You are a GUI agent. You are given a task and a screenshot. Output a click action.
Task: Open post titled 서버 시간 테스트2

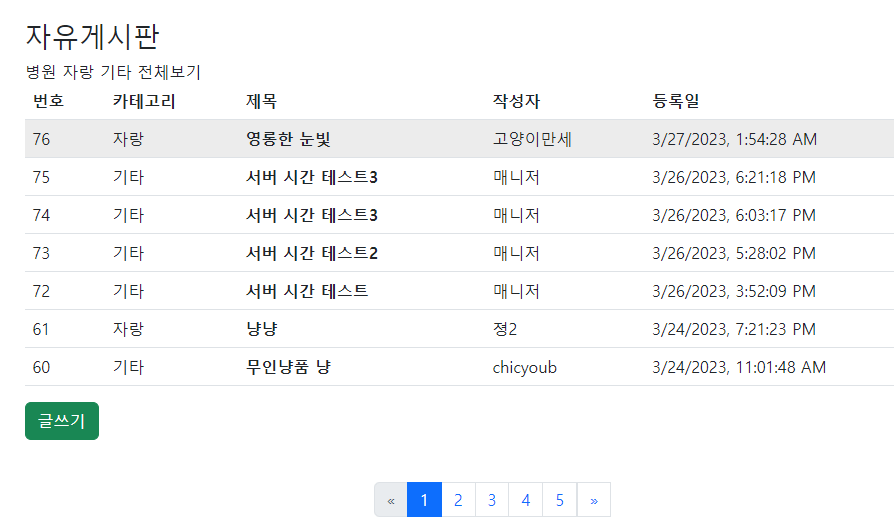pos(312,253)
